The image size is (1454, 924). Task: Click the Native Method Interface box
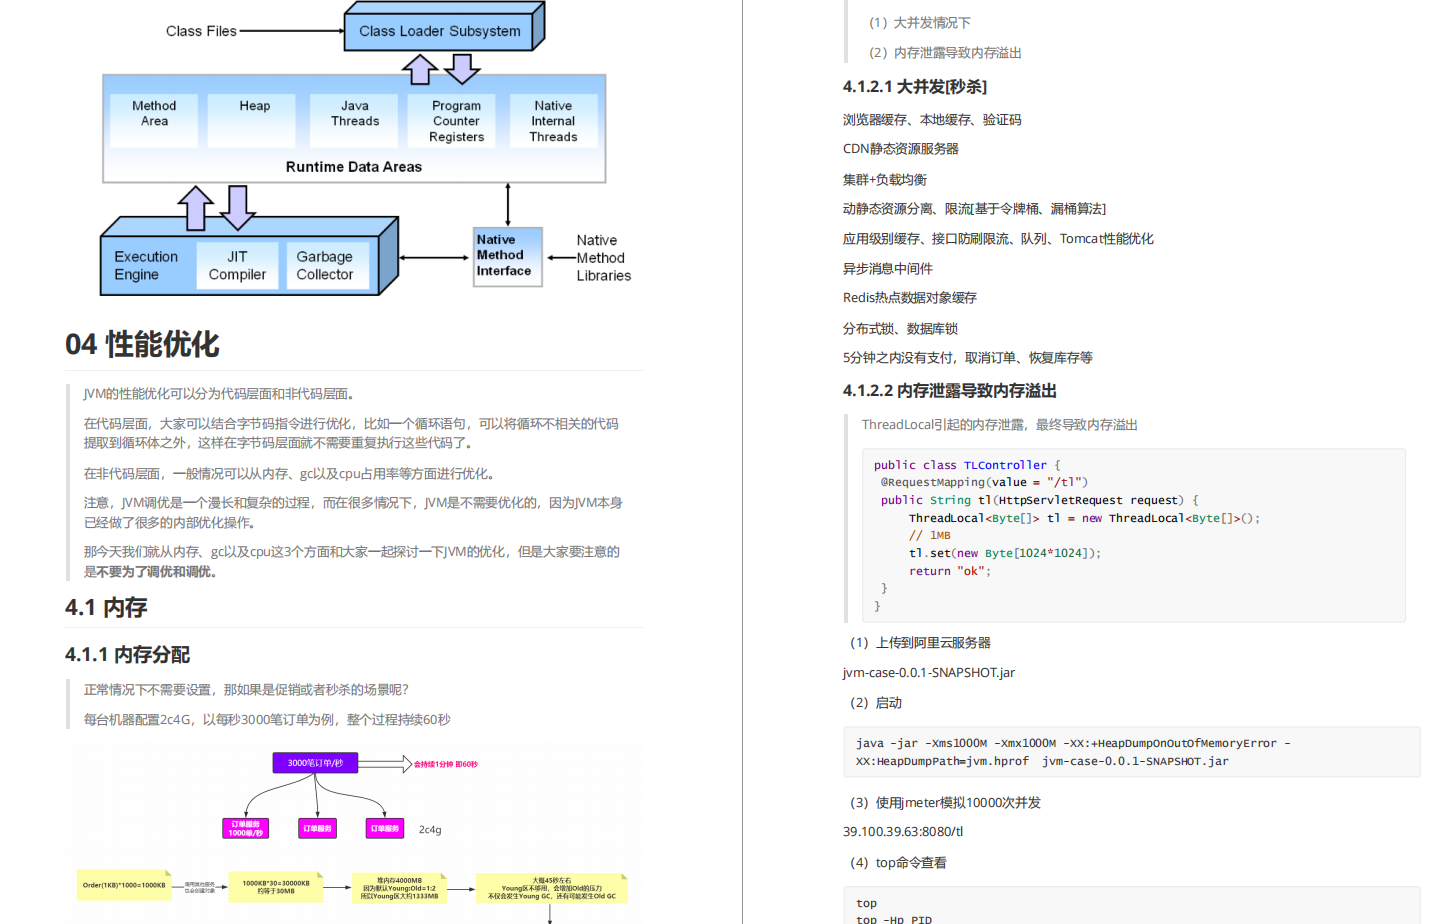(x=507, y=257)
